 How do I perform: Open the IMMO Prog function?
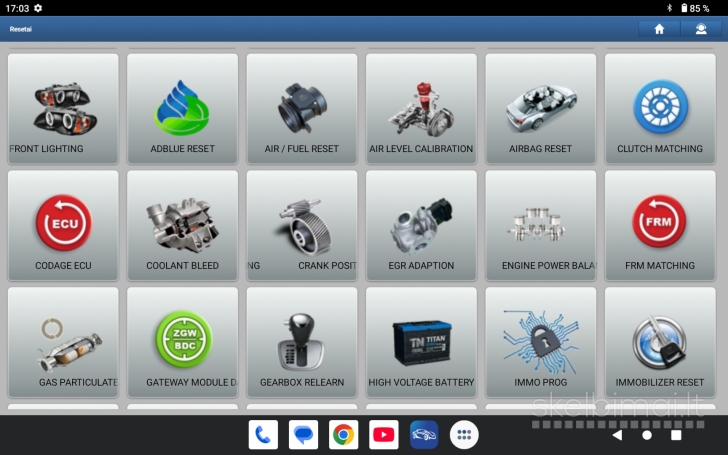point(540,342)
